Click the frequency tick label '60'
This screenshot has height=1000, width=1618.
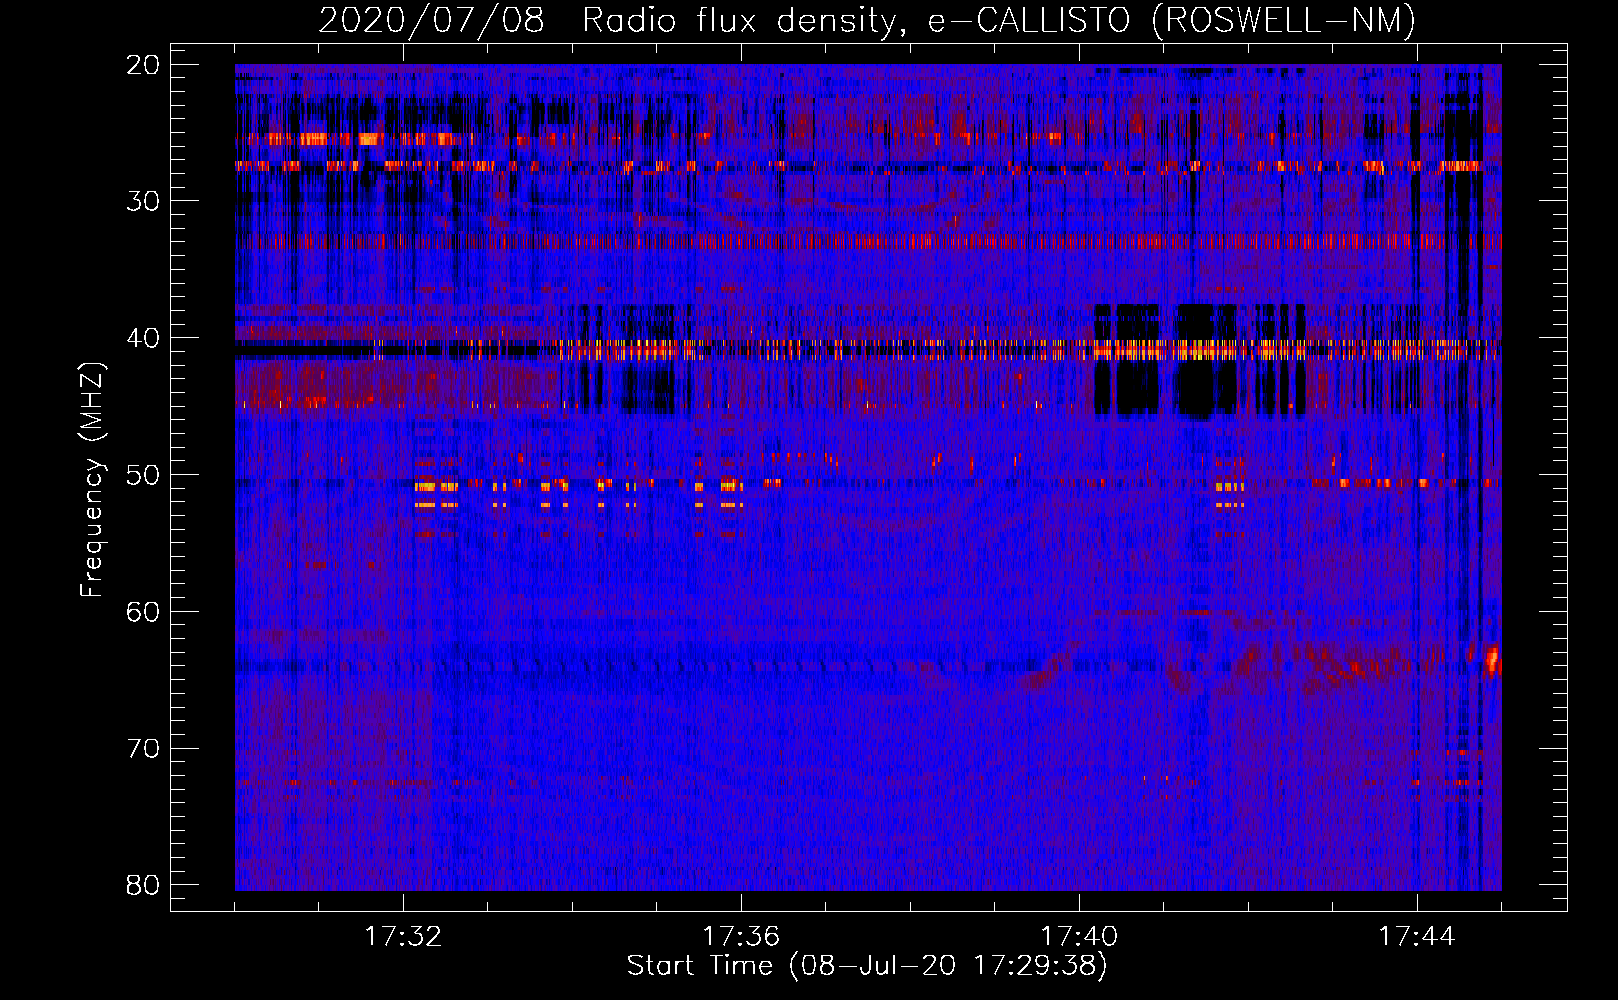144,611
